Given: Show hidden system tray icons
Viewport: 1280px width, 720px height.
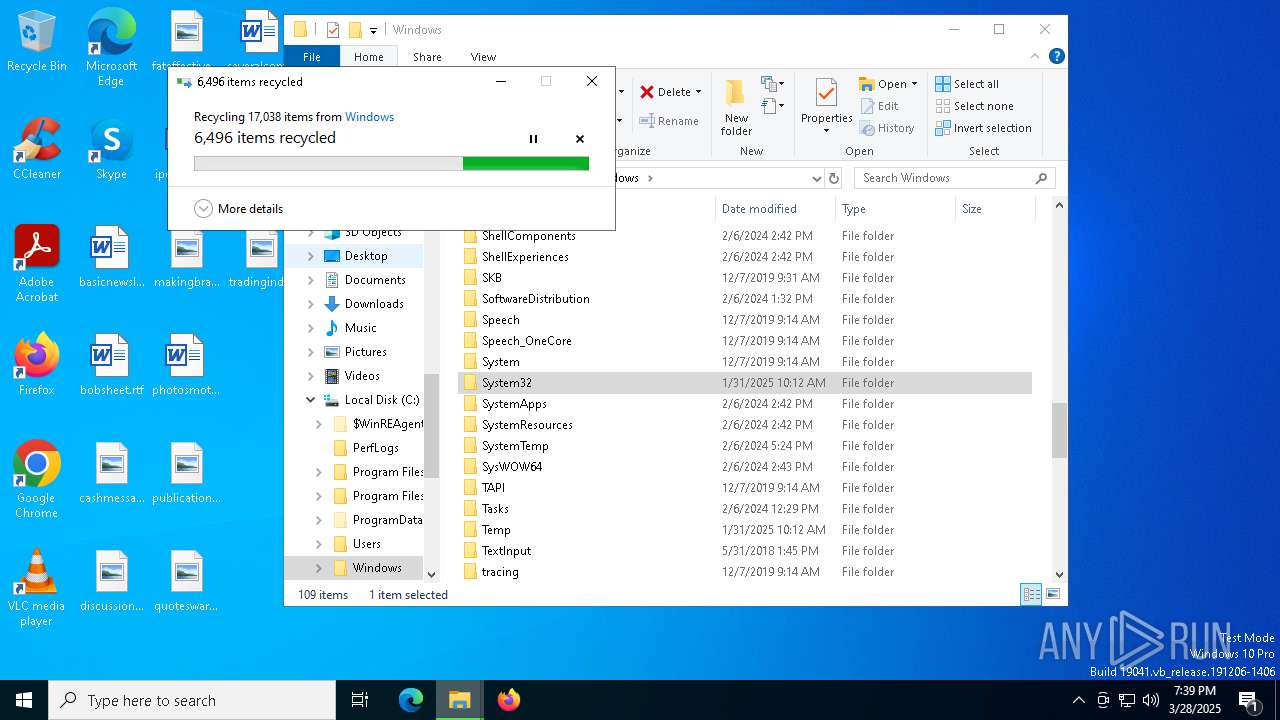Looking at the screenshot, I should pyautogui.click(x=1078, y=700).
